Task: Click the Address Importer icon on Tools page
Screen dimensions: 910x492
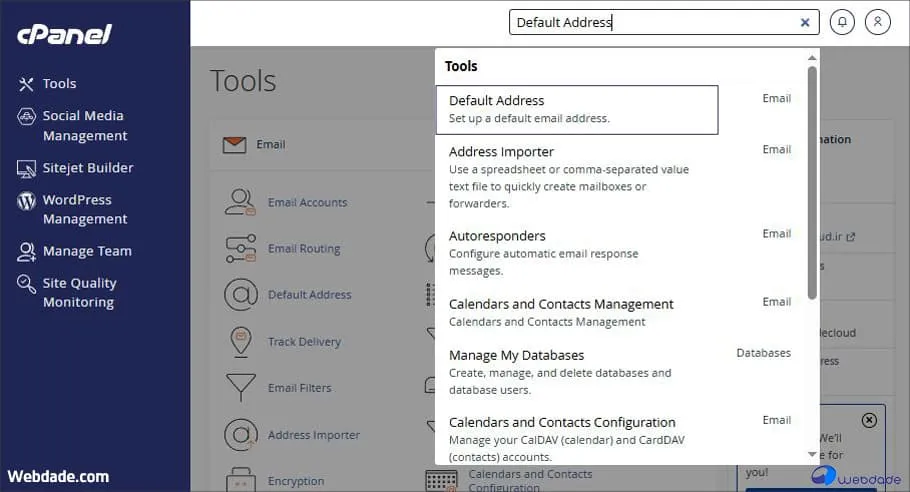Action: tap(240, 435)
